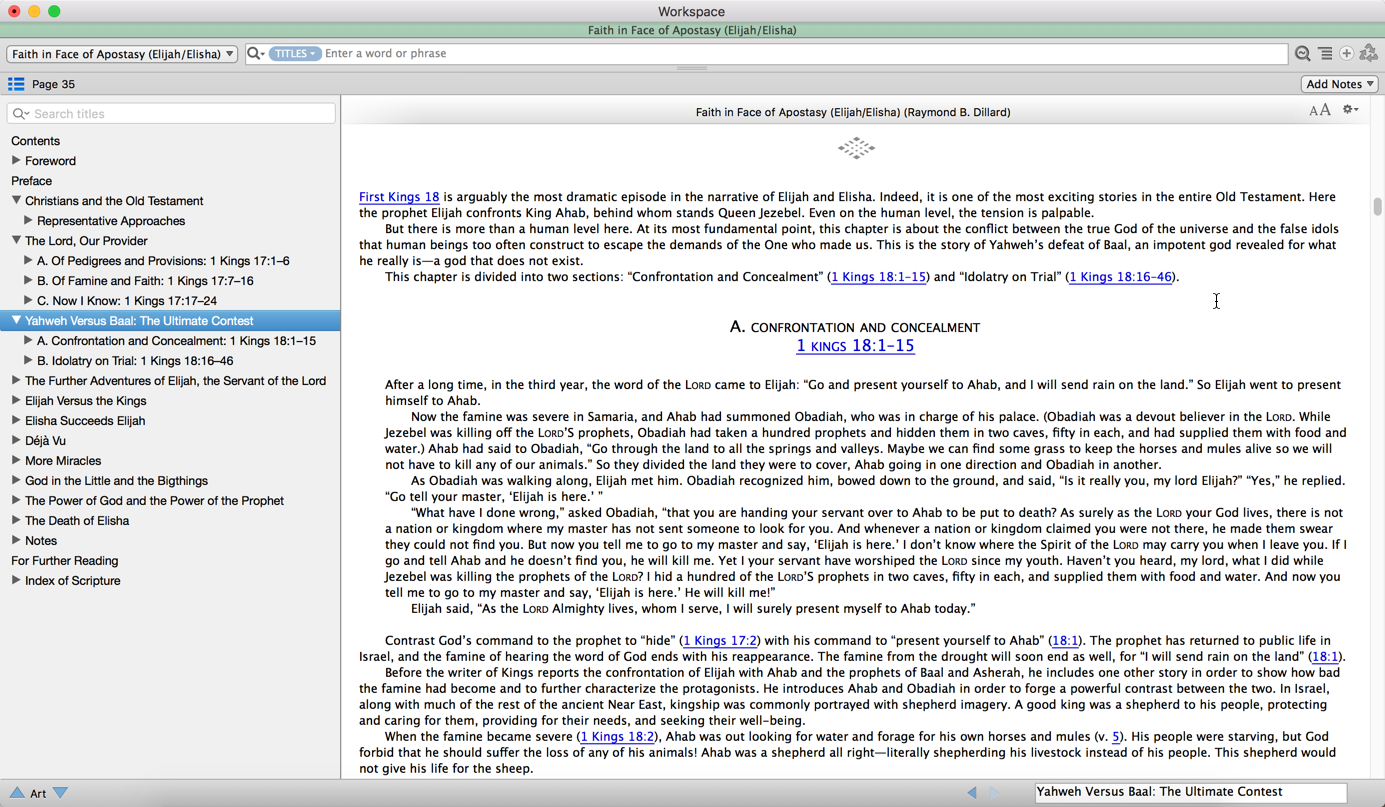Image resolution: width=1385 pixels, height=807 pixels.
Task: Collapse Yahweh Versus Baal section
Action: coord(16,320)
